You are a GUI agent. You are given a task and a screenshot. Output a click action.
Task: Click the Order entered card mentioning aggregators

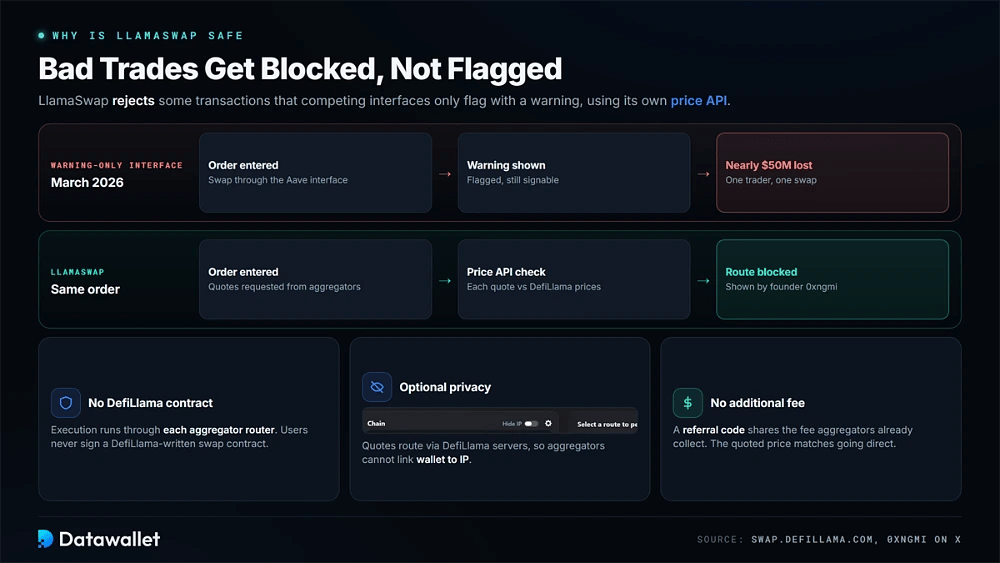[x=315, y=279]
